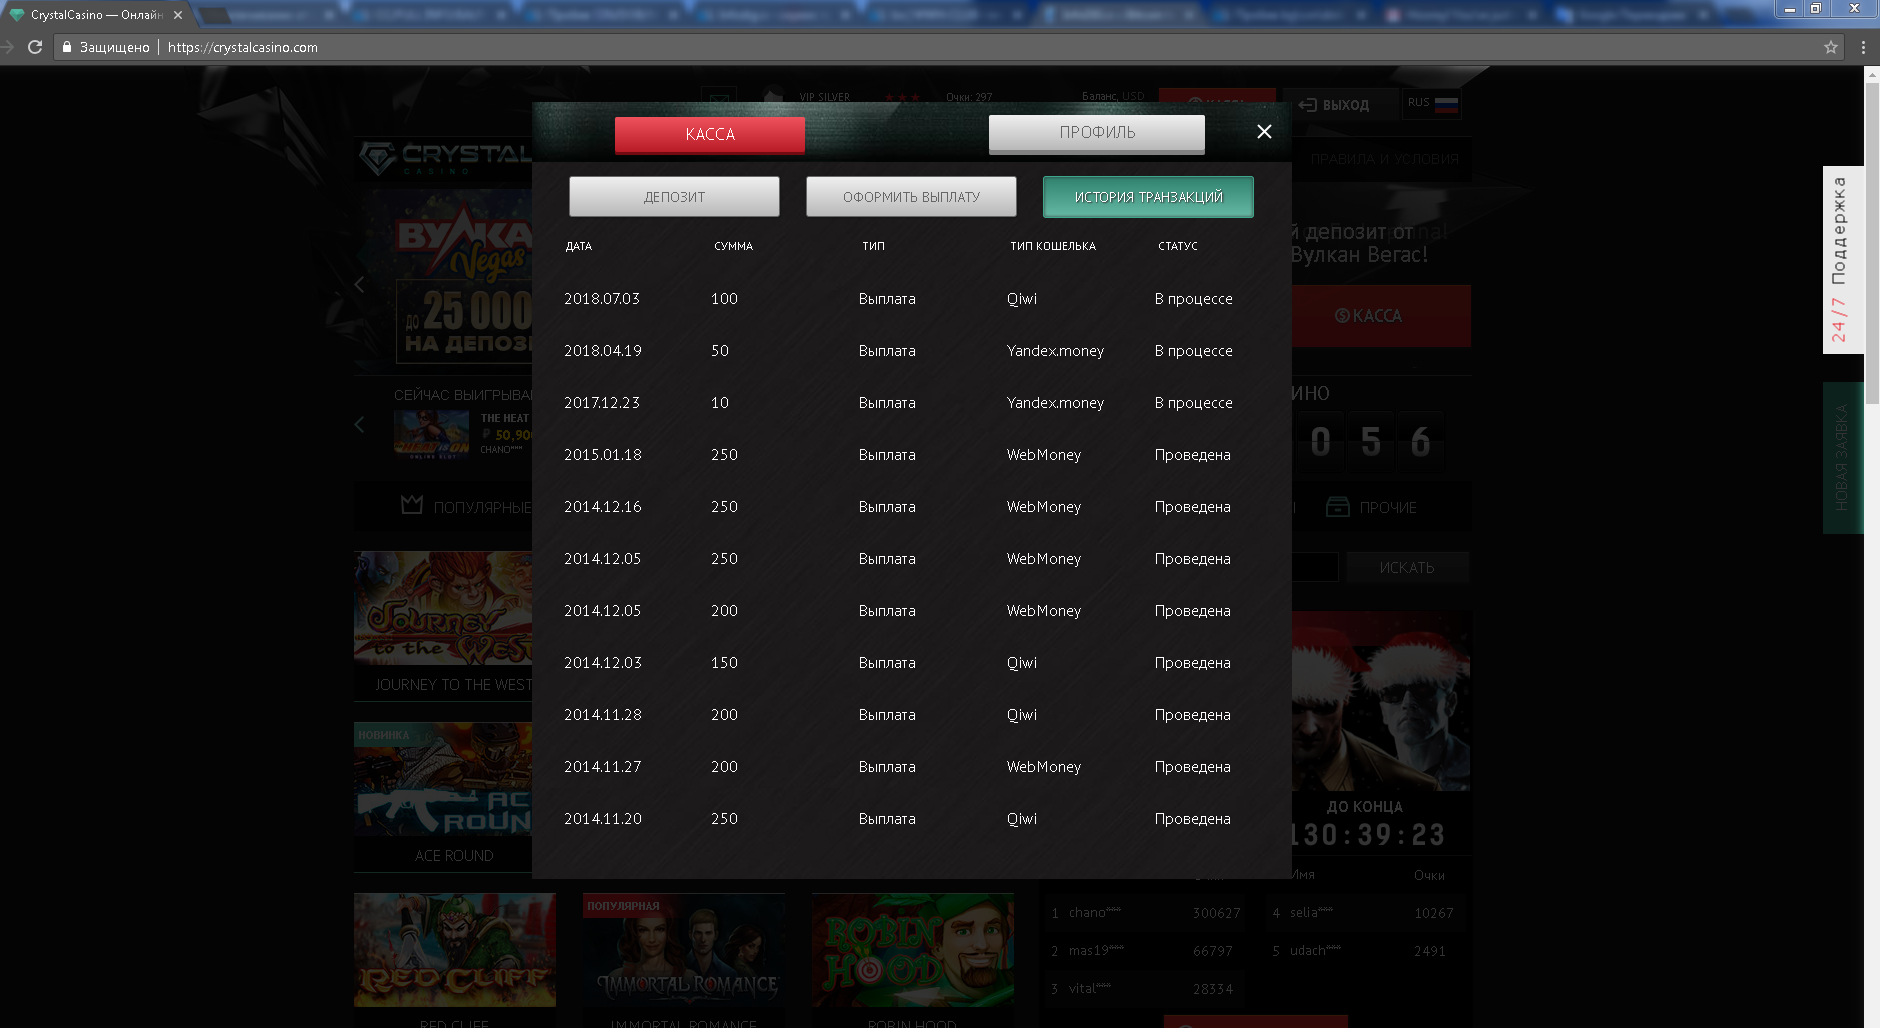Click Yandex.money in 2017.12.23 row
Viewport: 1880px width, 1028px height.
[x=1055, y=403]
